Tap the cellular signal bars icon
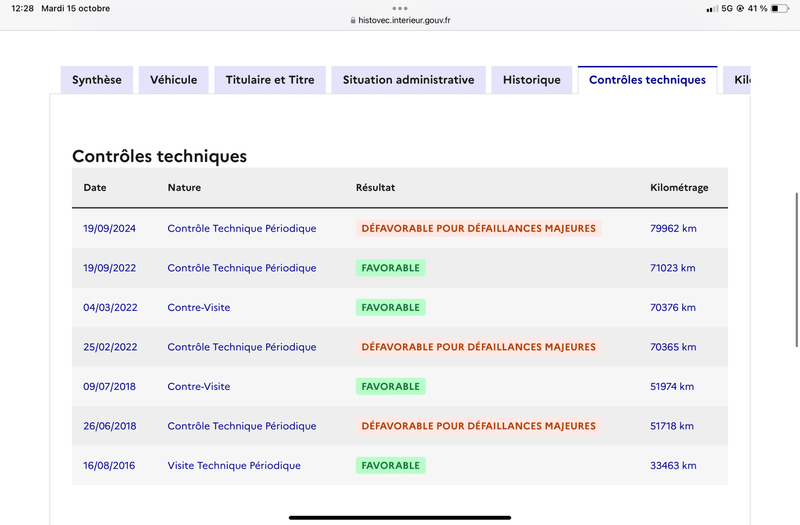The image size is (800, 525). 712,9
